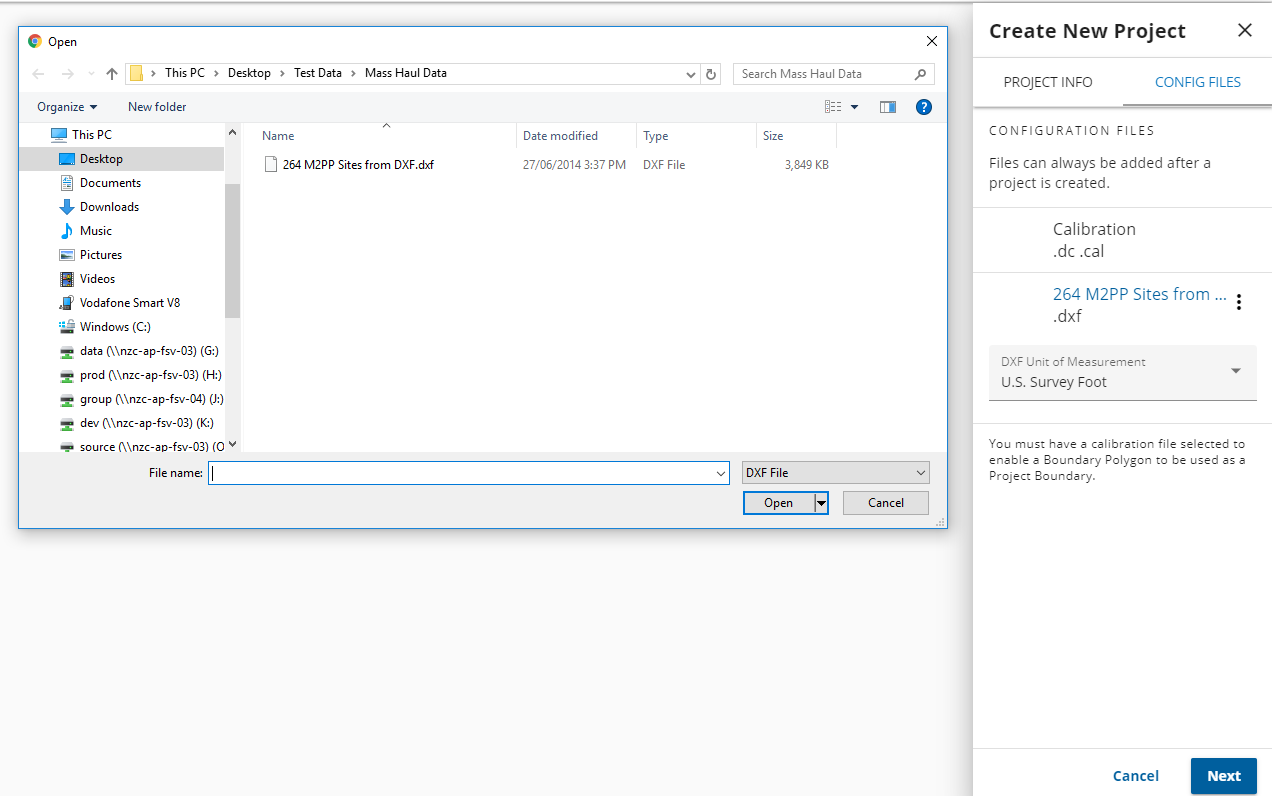Click the Next button
Viewport: 1272px width, 796px height.
tap(1223, 776)
